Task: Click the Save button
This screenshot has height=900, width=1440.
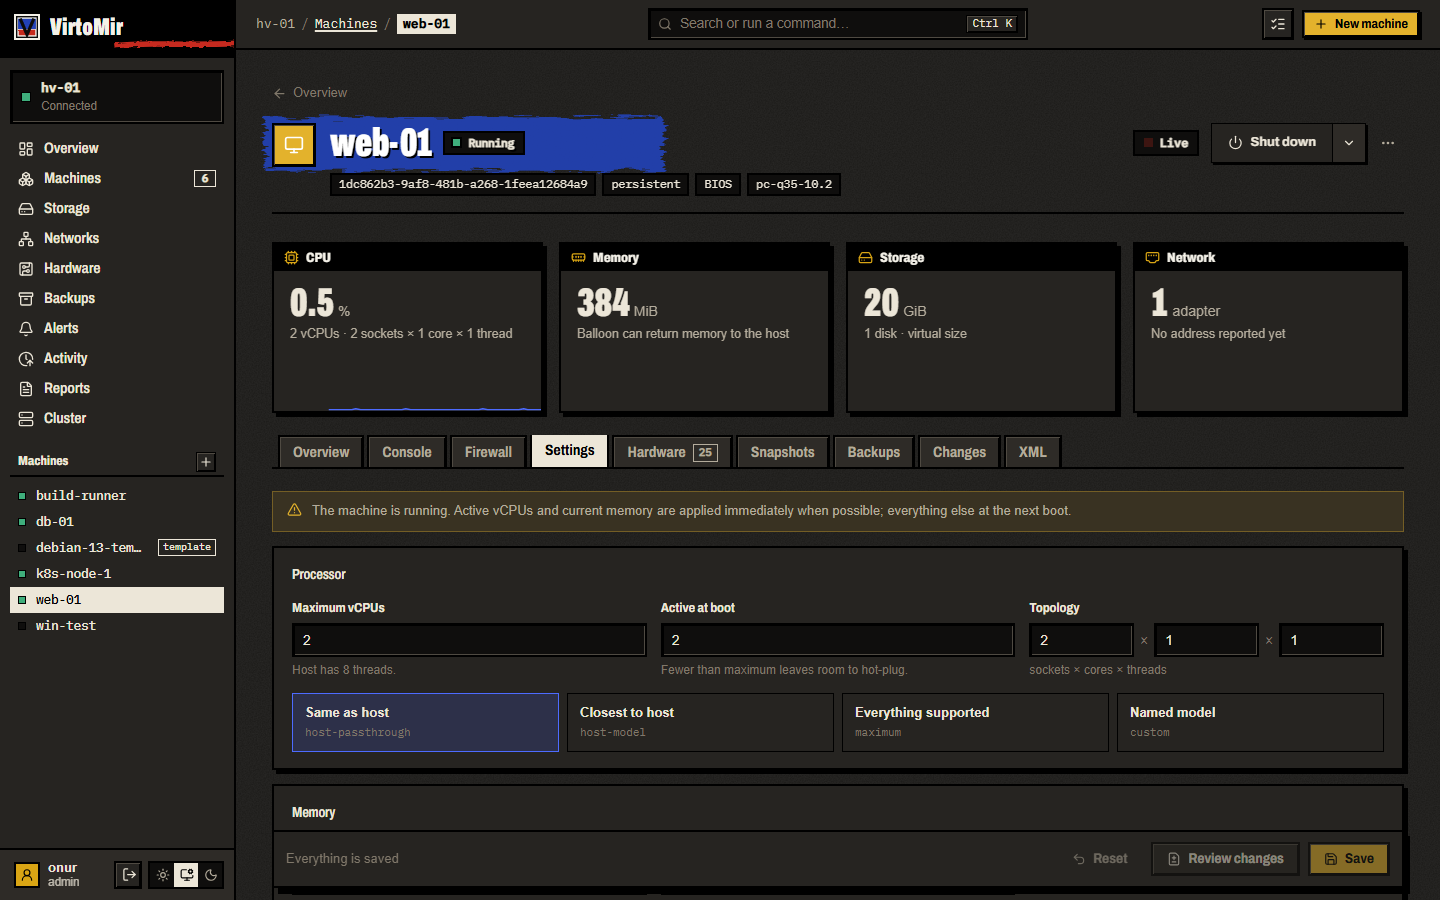Action: pos(1349,858)
